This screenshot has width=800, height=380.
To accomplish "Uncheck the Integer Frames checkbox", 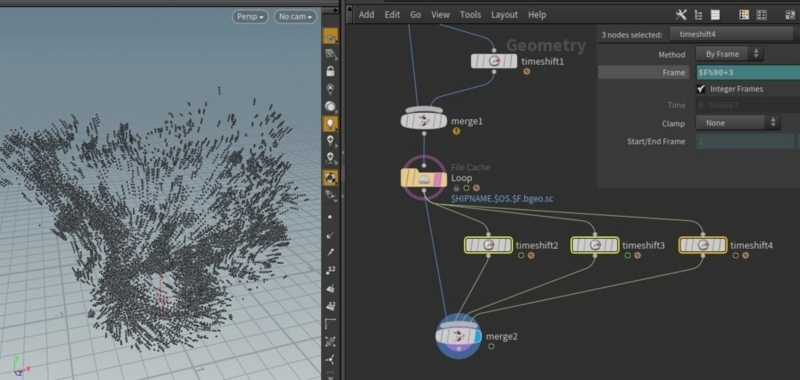I will (x=701, y=89).
